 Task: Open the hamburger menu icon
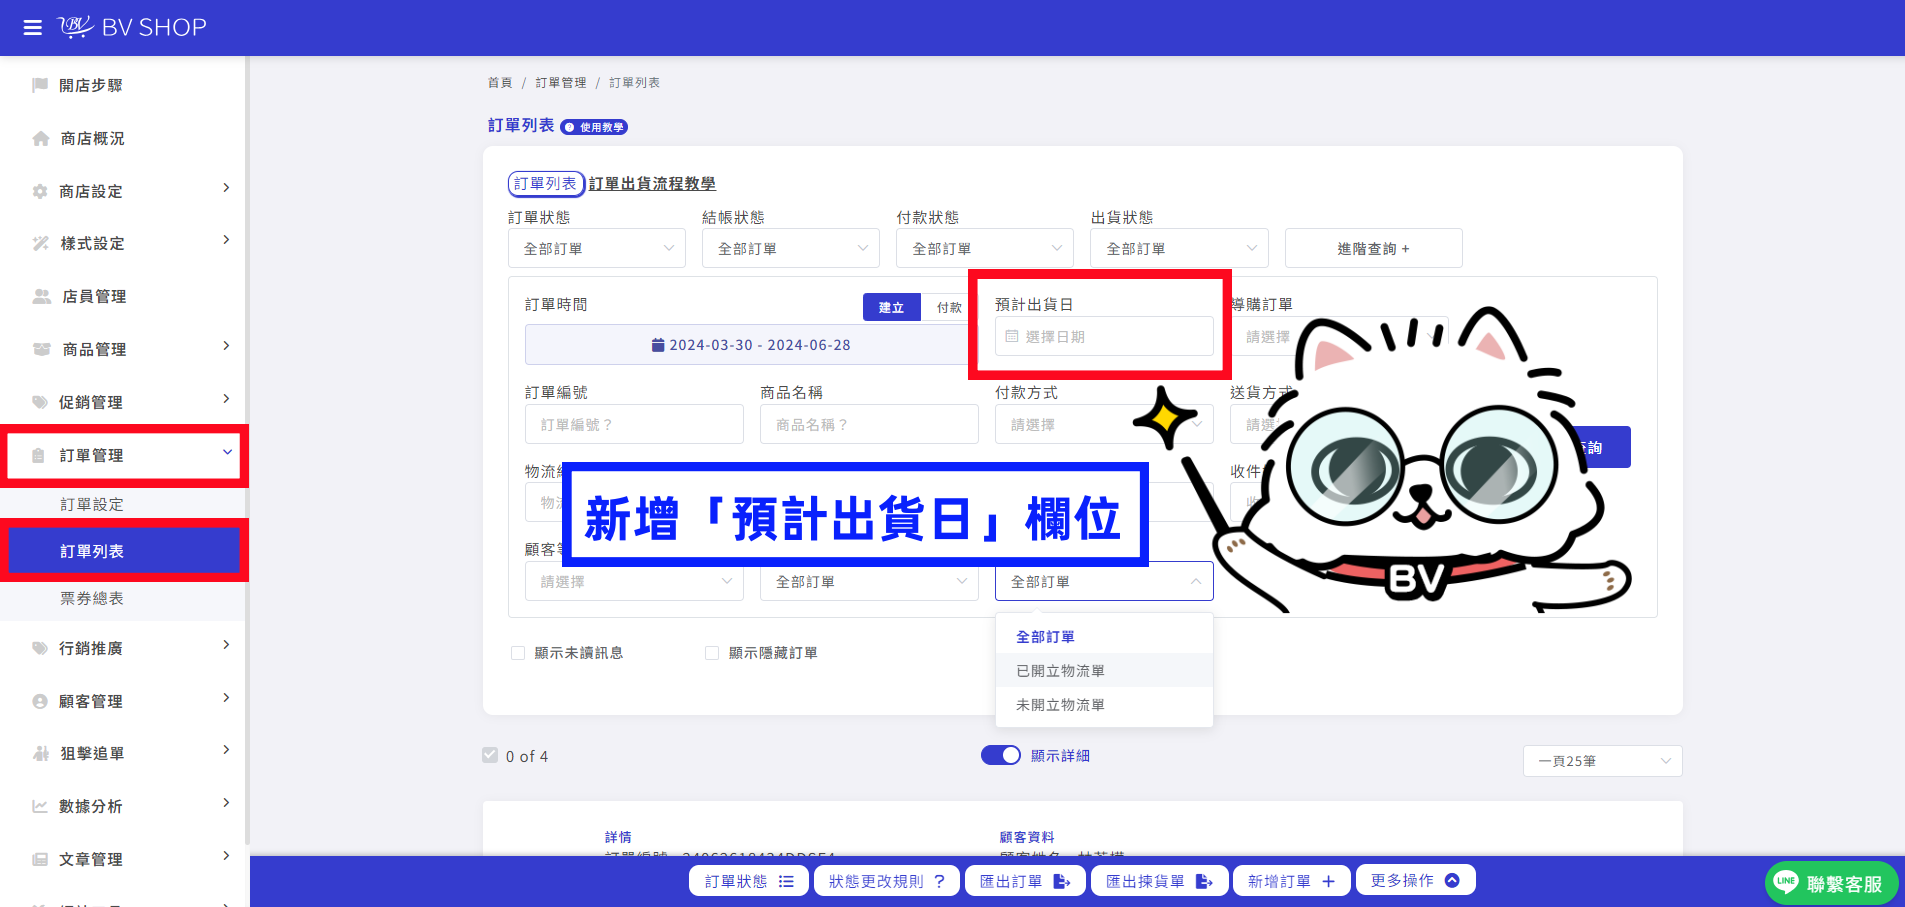[33, 27]
